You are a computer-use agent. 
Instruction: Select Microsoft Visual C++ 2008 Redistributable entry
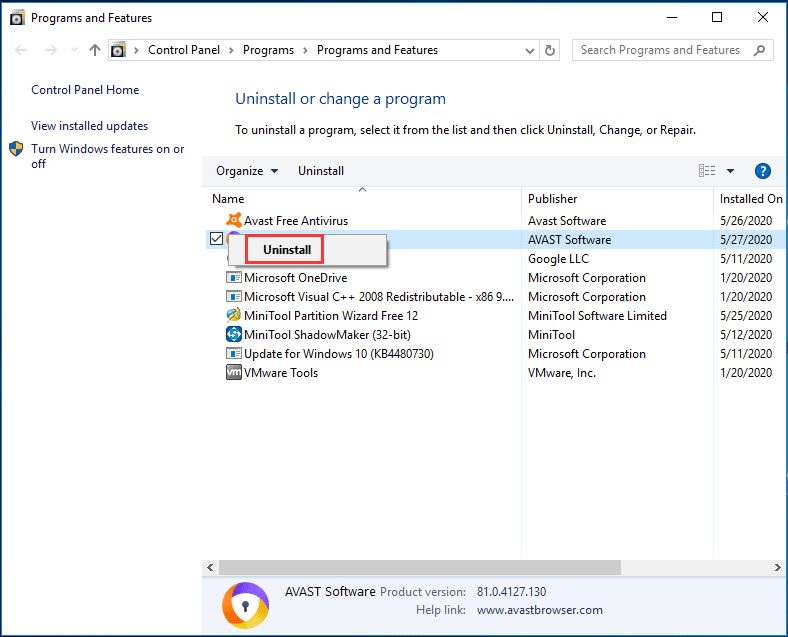click(x=379, y=296)
